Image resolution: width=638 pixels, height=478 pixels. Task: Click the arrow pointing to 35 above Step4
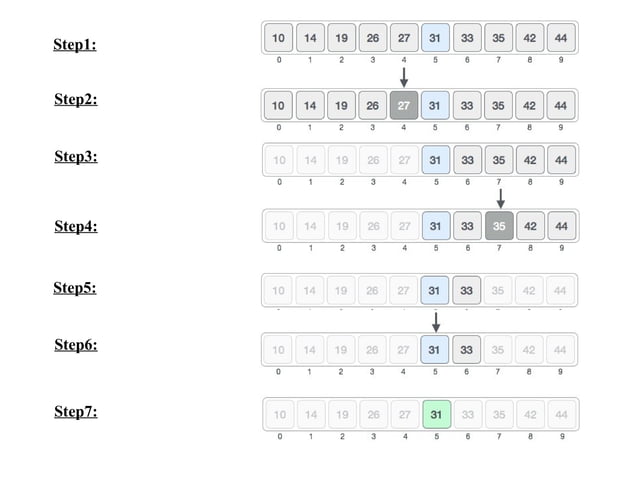(x=501, y=198)
